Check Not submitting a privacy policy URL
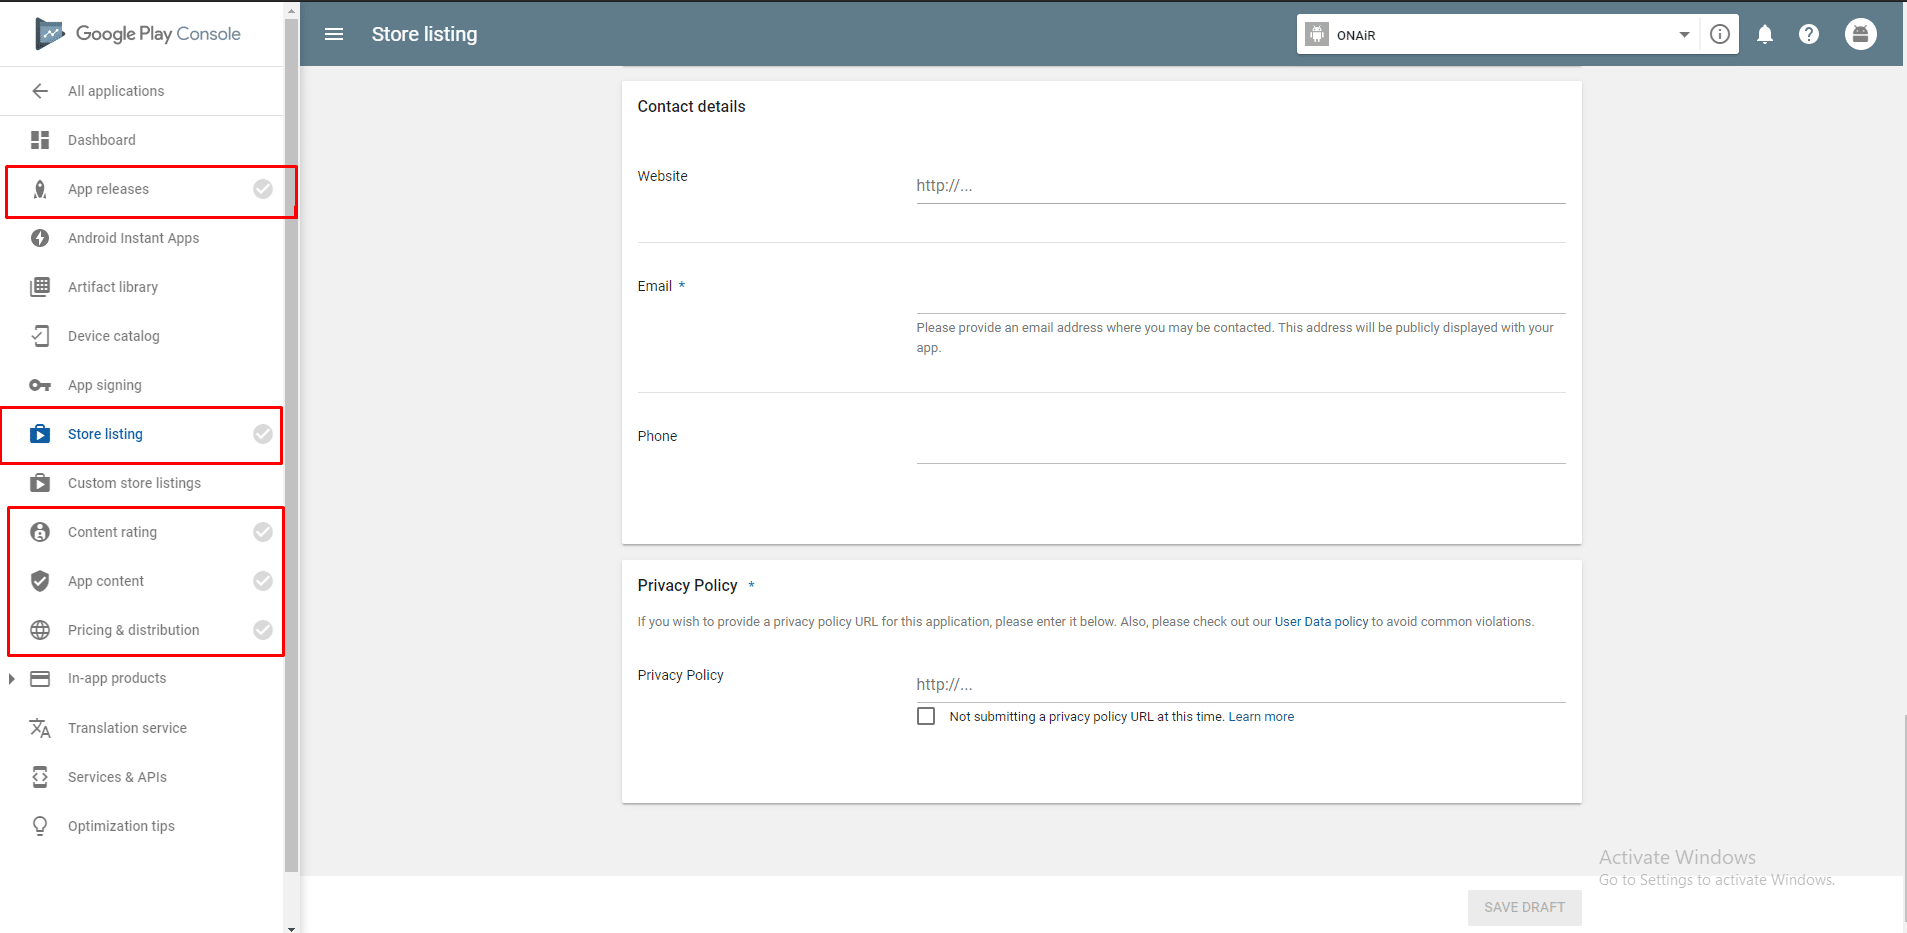Screen dimensions: 1907x933 [926, 716]
